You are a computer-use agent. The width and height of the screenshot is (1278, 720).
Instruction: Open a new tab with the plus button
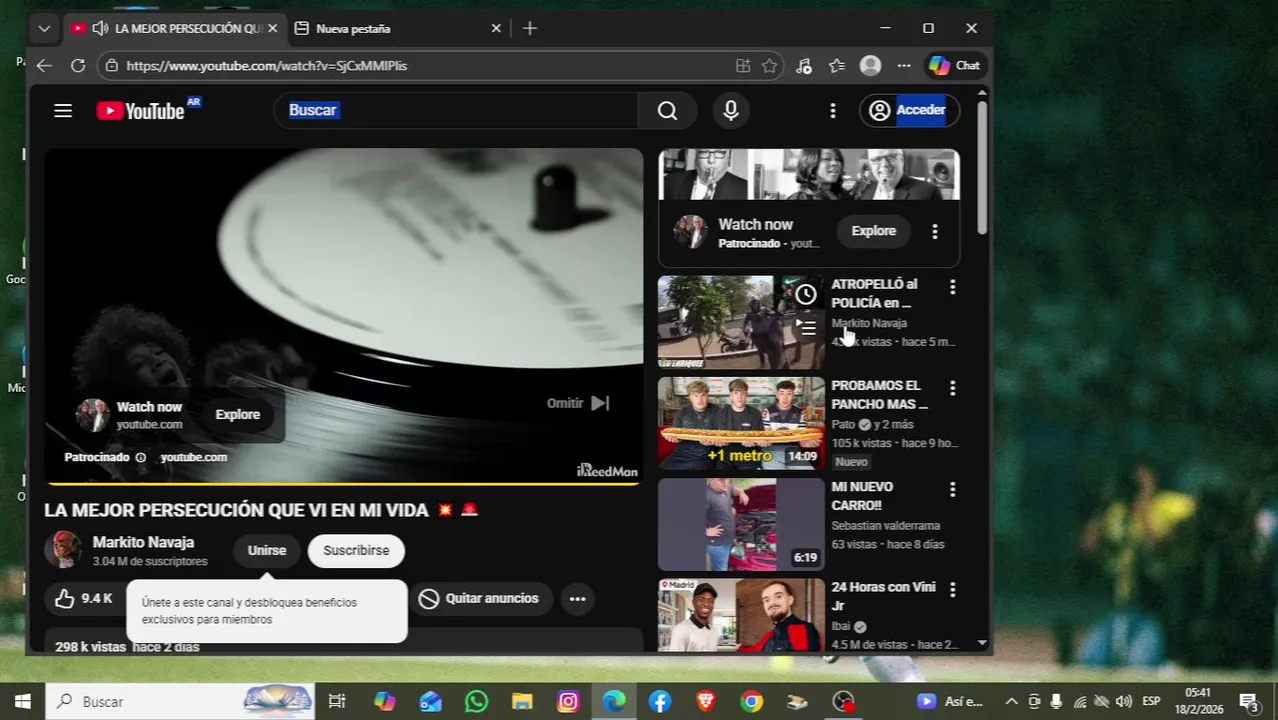(x=530, y=28)
